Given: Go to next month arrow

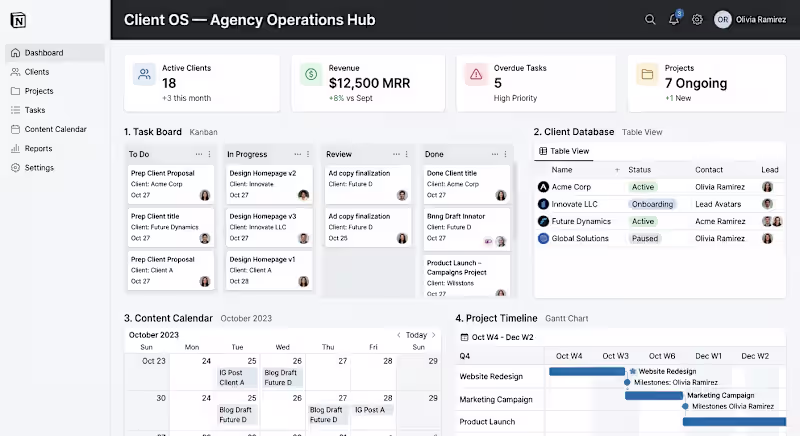Looking at the screenshot, I should 434,335.
